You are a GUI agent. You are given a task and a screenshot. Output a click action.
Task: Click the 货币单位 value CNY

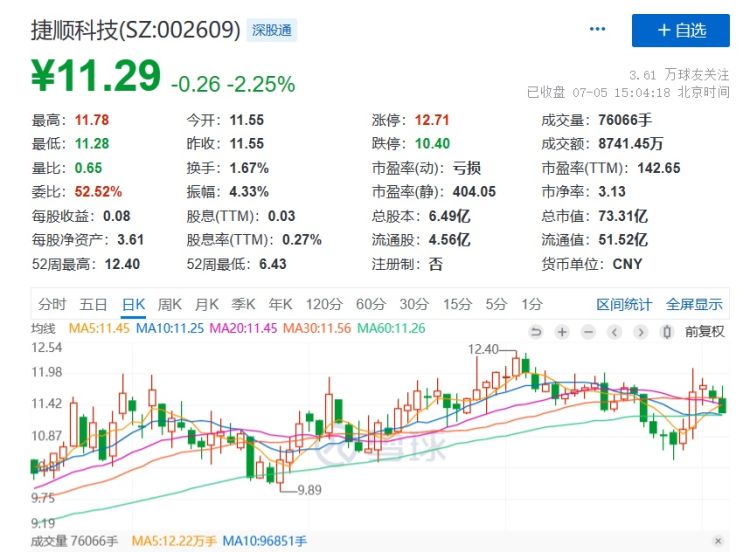pos(628,264)
